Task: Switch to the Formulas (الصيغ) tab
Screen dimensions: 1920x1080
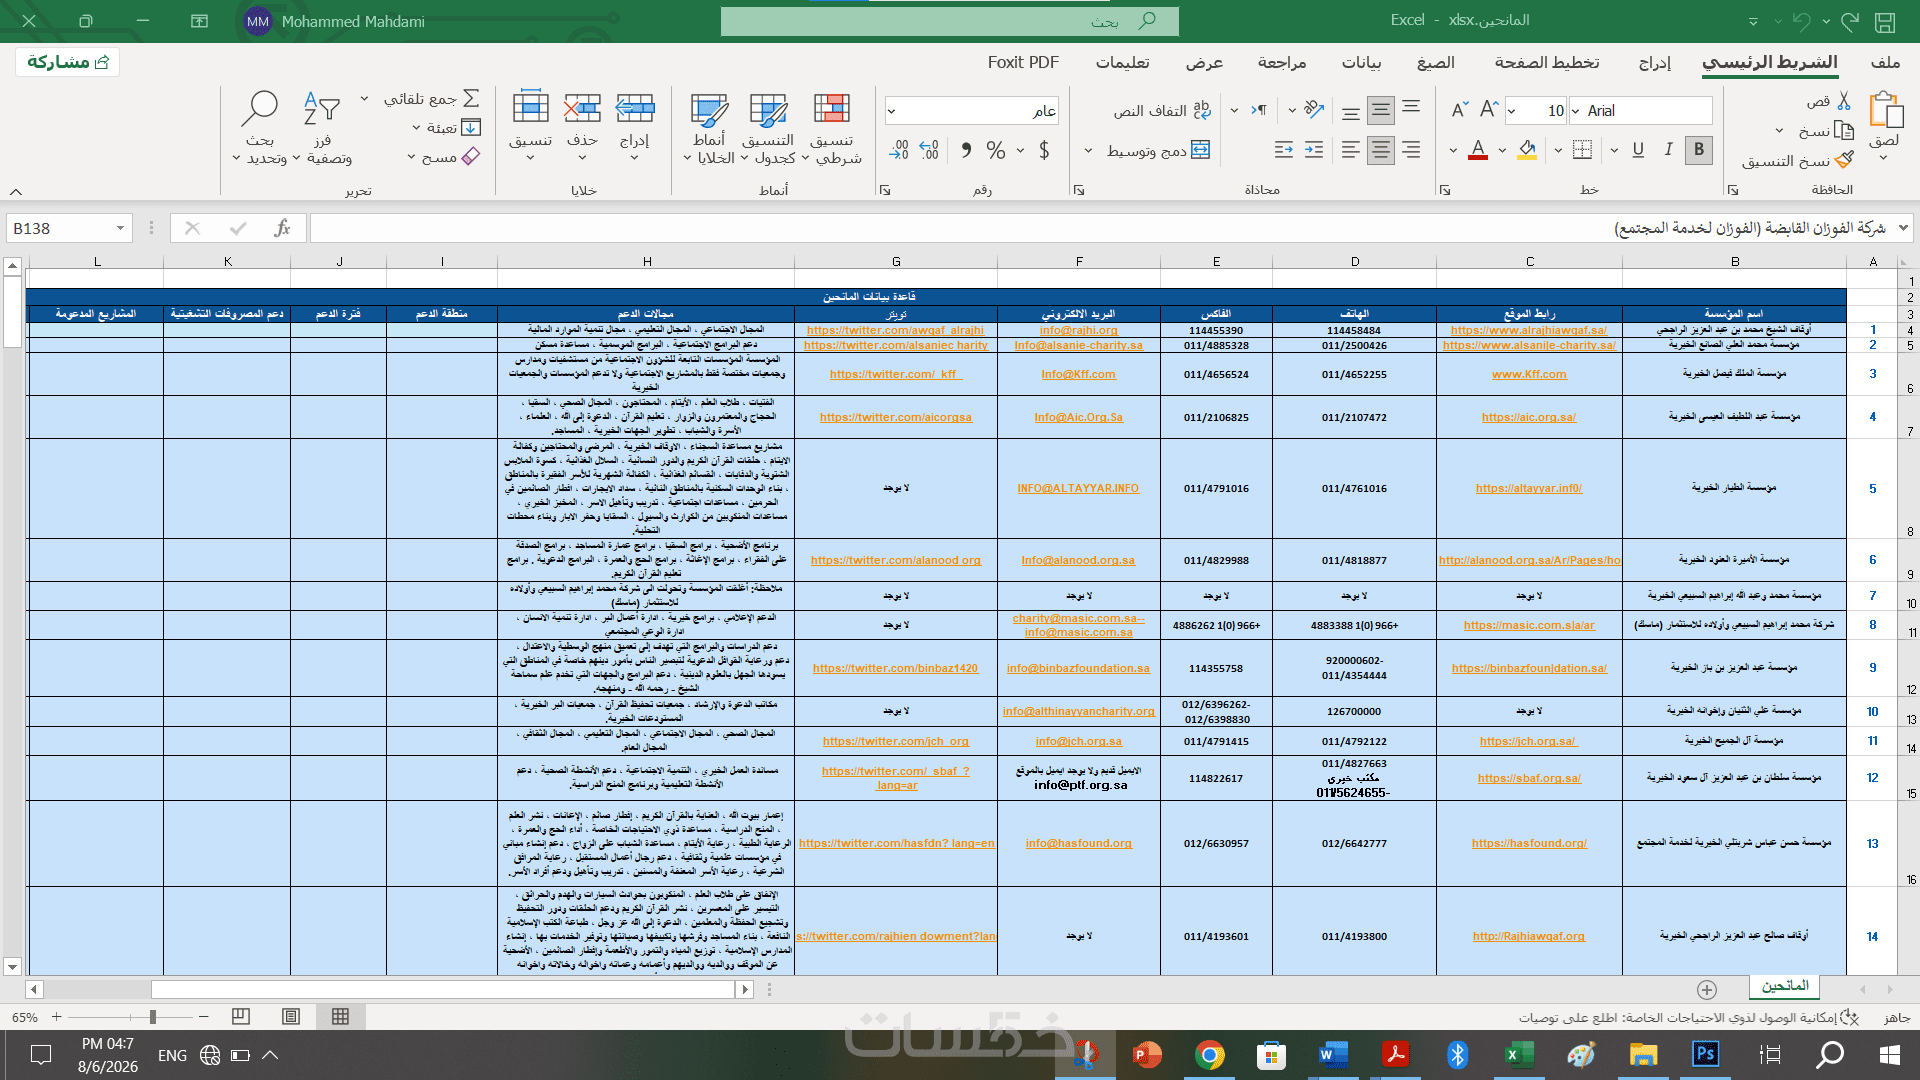Action: 1436,62
